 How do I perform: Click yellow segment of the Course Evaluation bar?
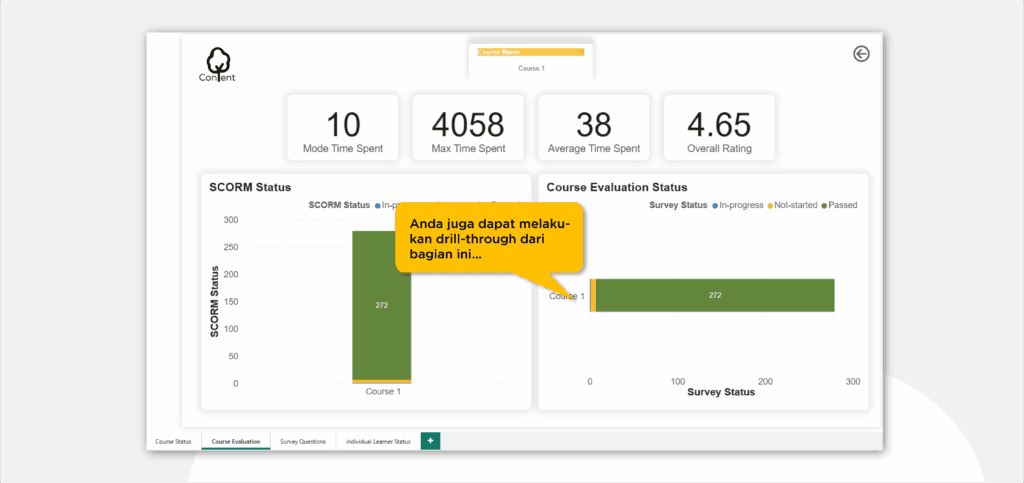pyautogui.click(x=593, y=295)
